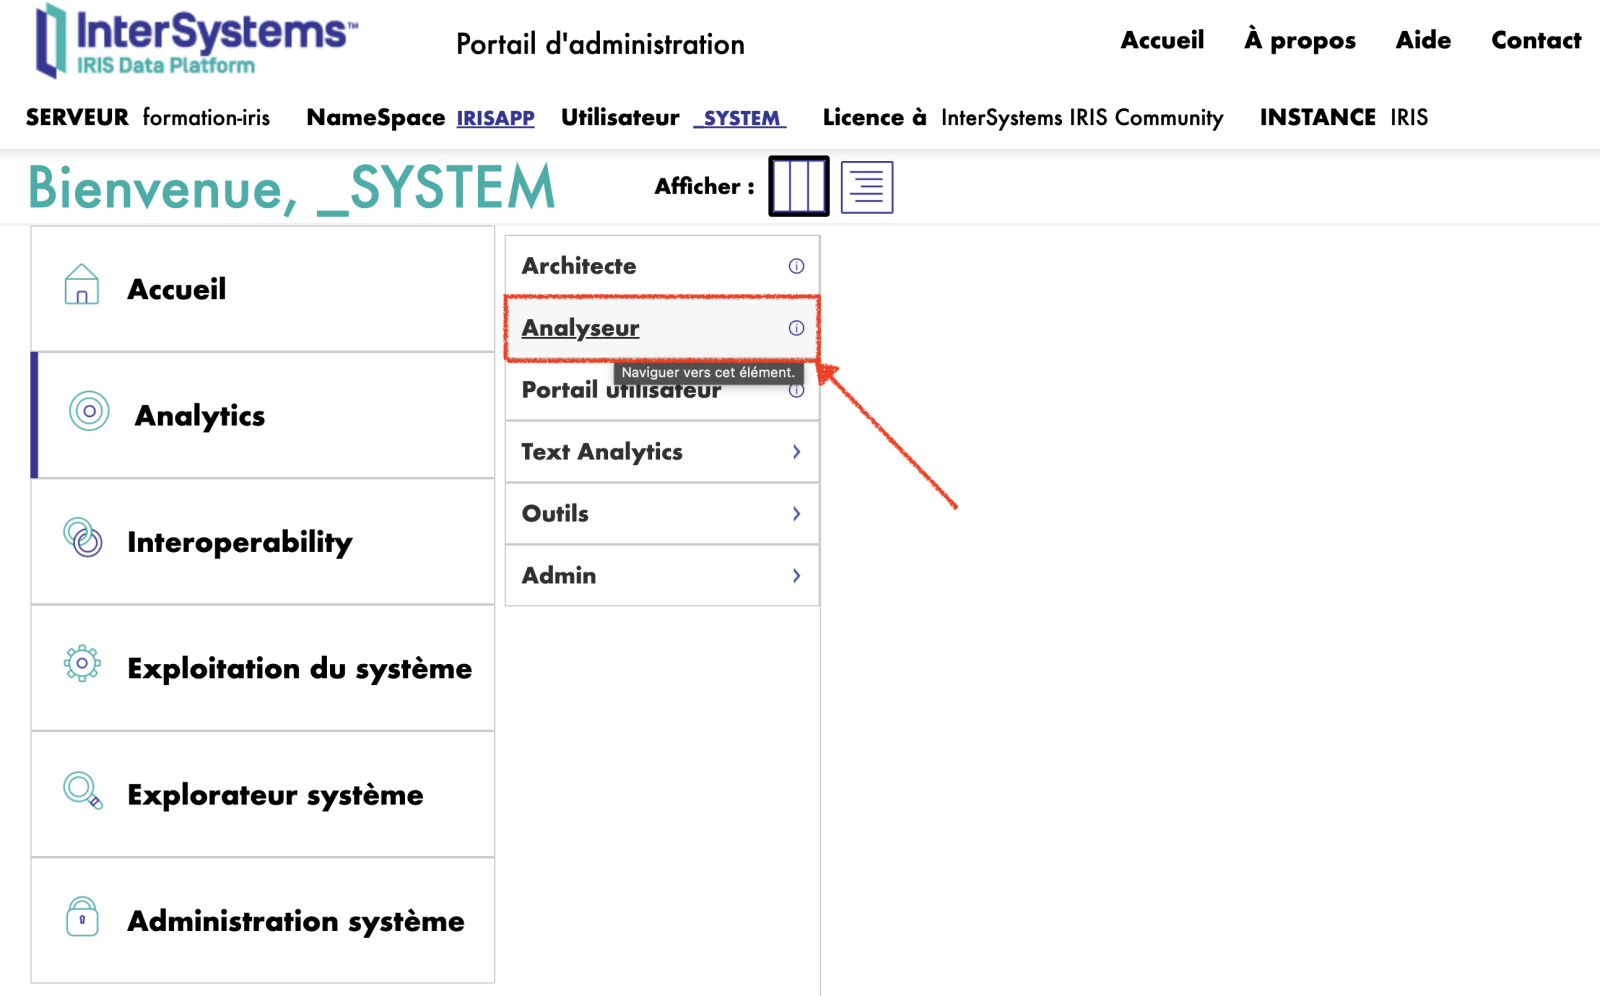This screenshot has height=996, width=1600.
Task: Click the Analytics target icon
Action: pos(89,411)
